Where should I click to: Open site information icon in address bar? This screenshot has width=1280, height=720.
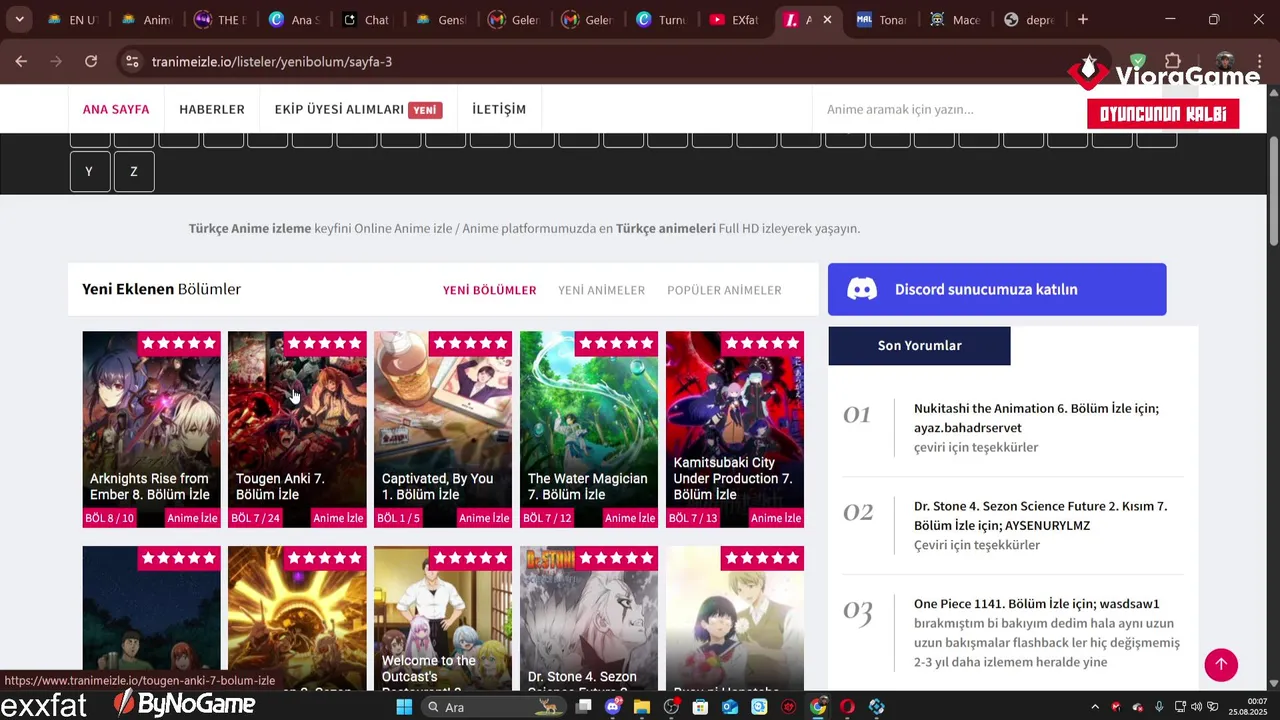pyautogui.click(x=131, y=62)
